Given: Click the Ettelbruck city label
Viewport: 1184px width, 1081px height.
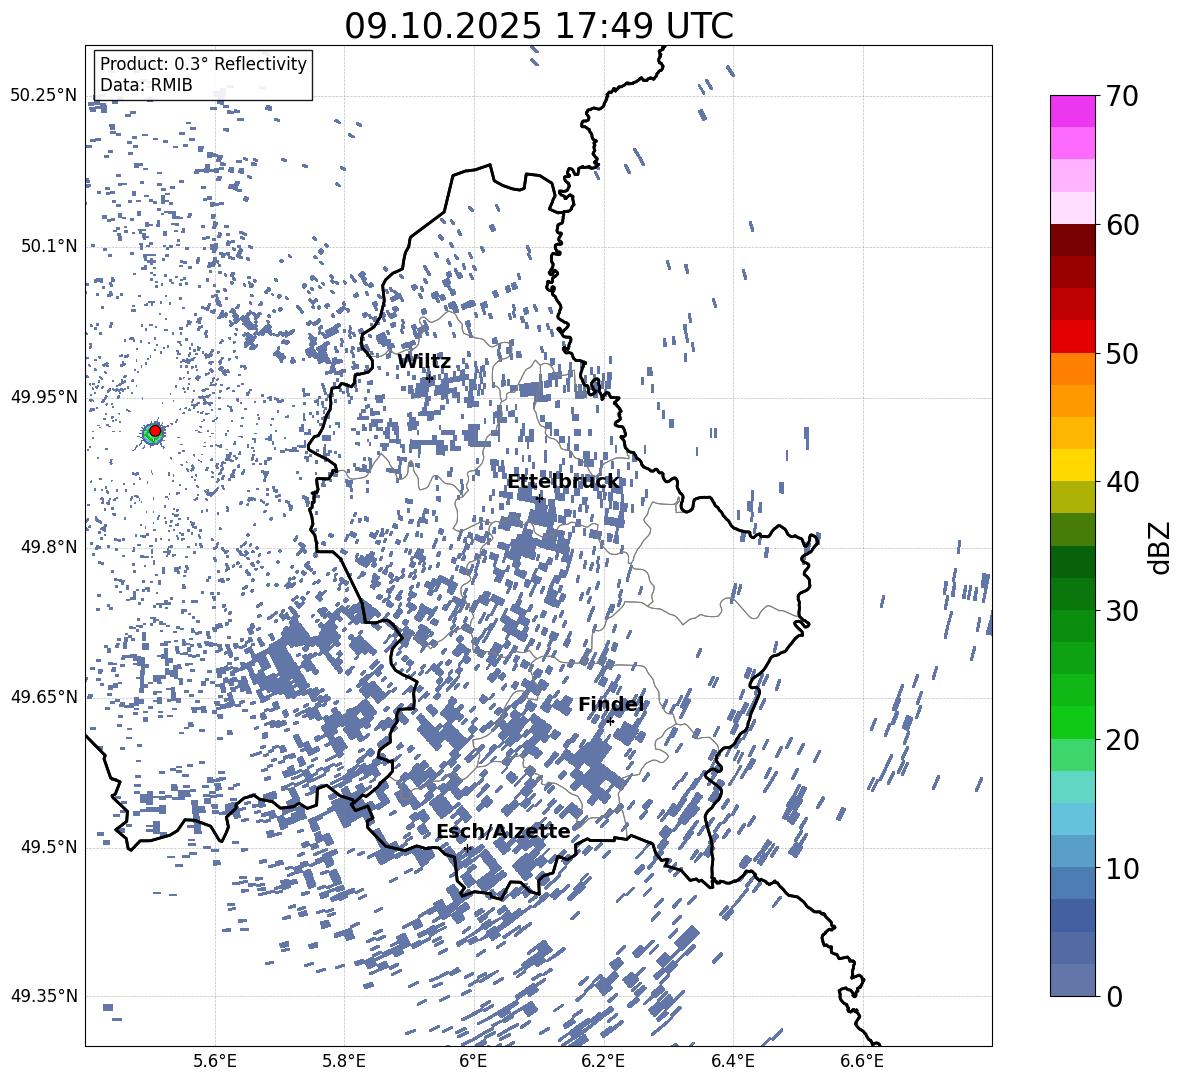Looking at the screenshot, I should (563, 482).
